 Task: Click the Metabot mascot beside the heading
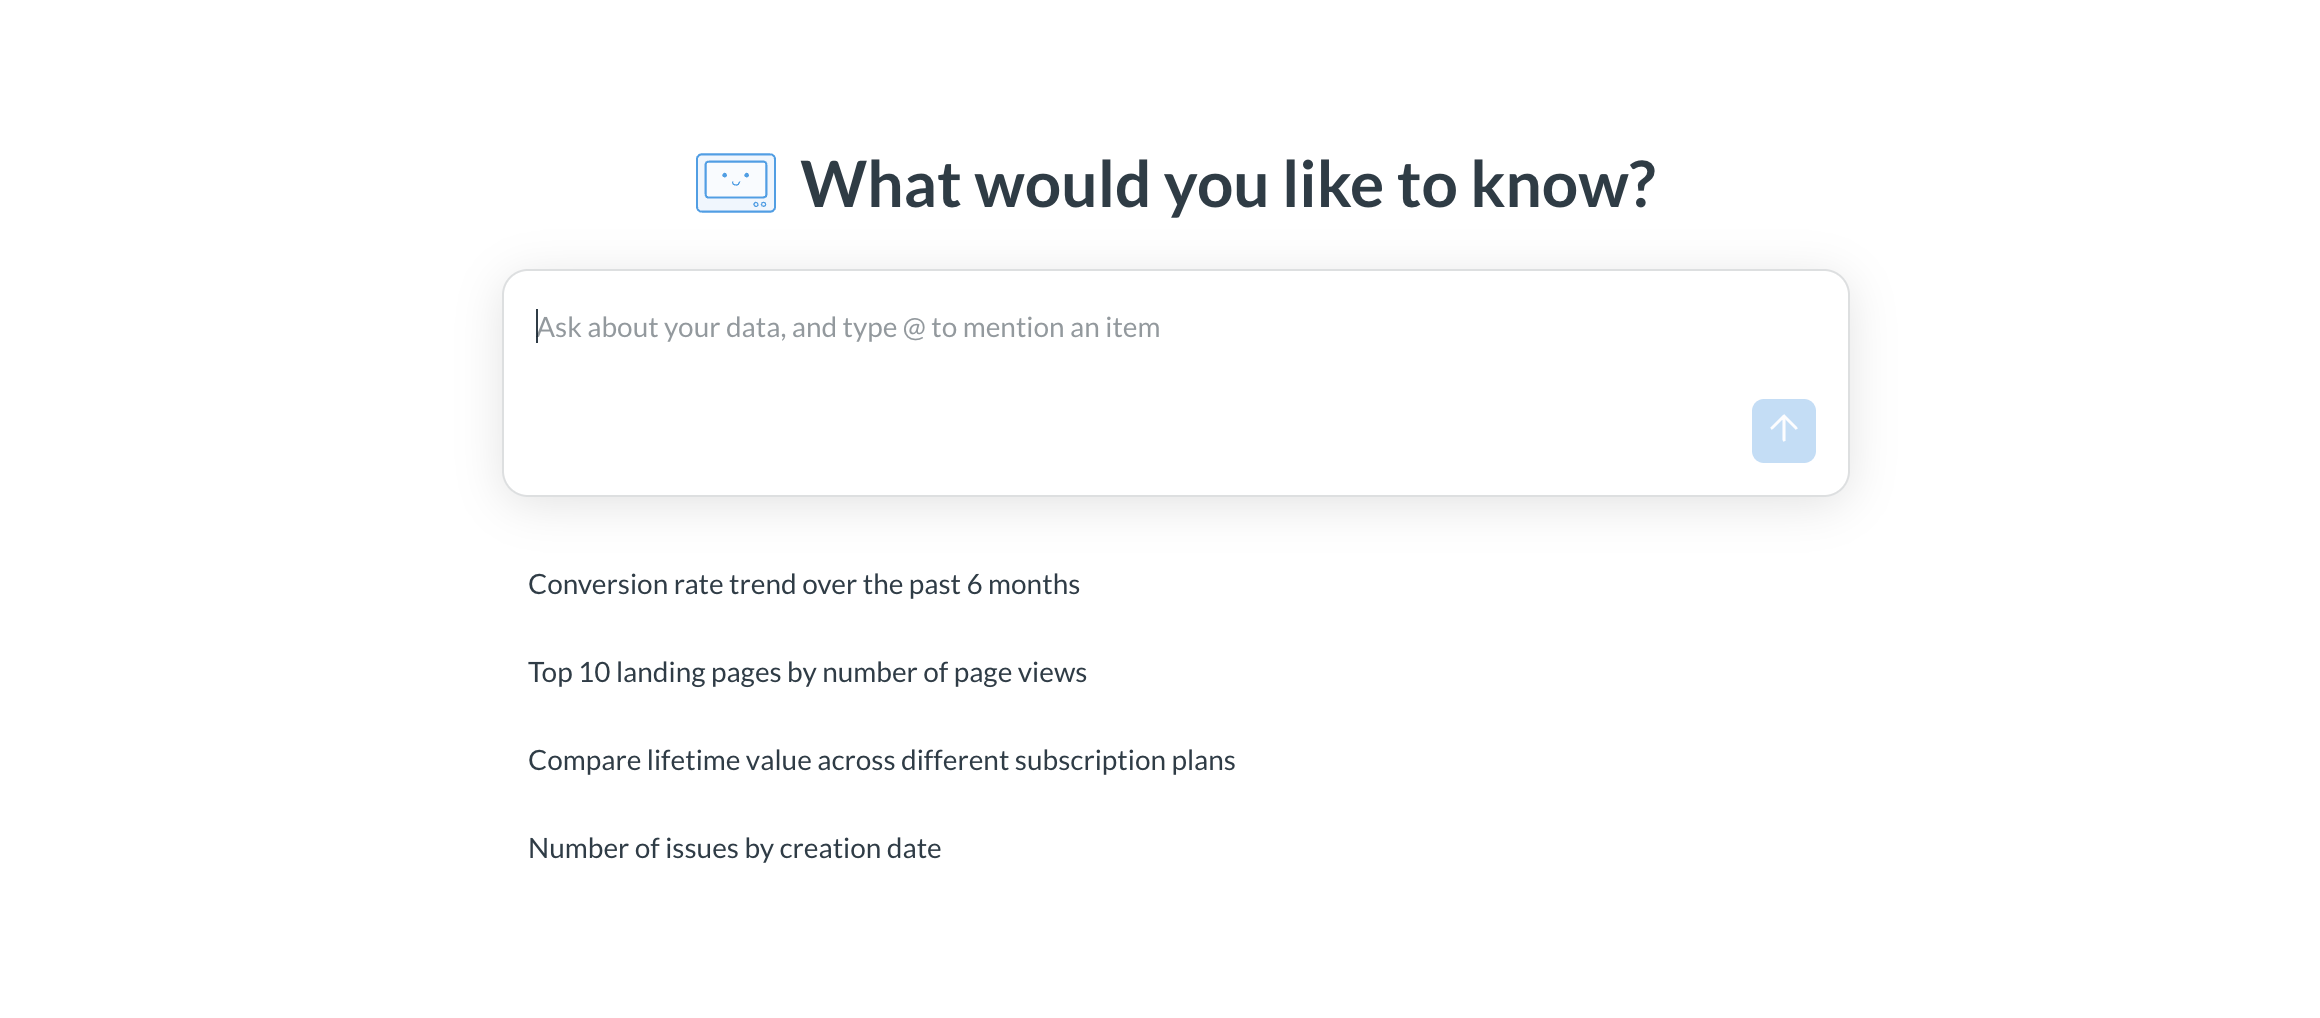(735, 183)
